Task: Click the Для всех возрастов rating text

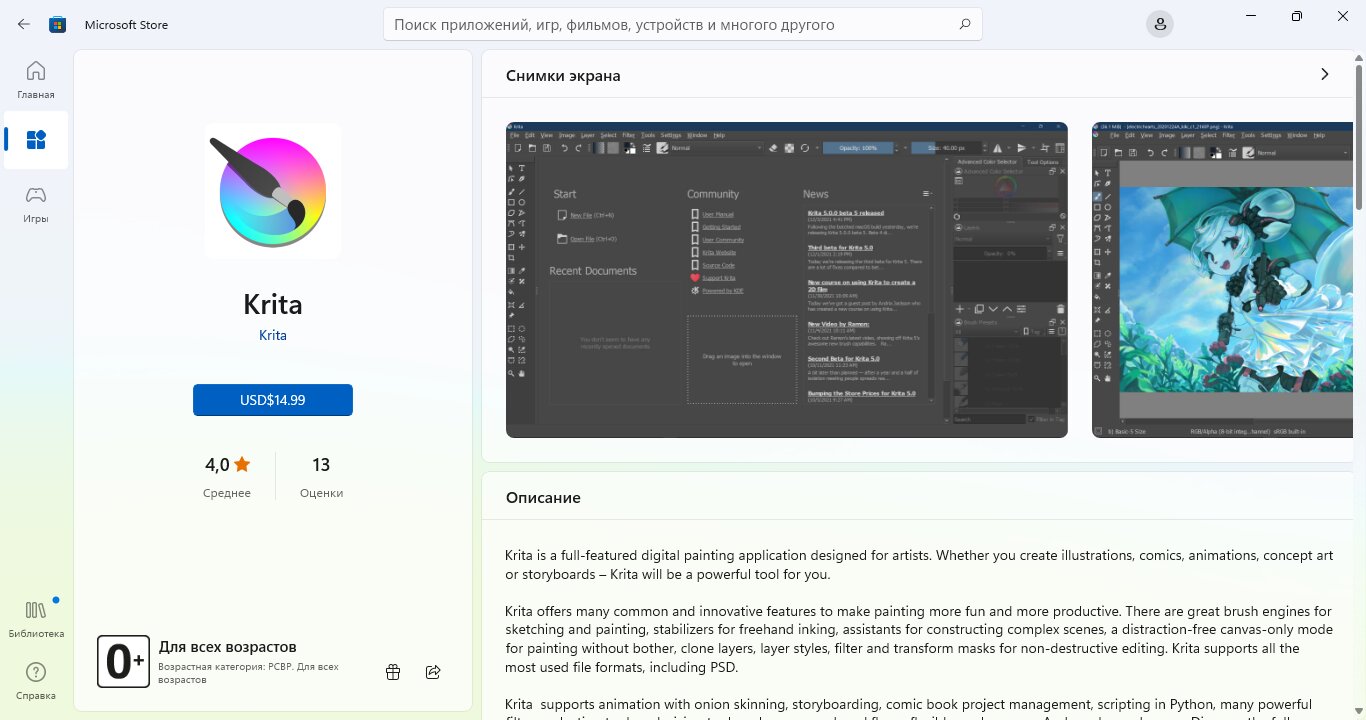Action: [x=228, y=646]
